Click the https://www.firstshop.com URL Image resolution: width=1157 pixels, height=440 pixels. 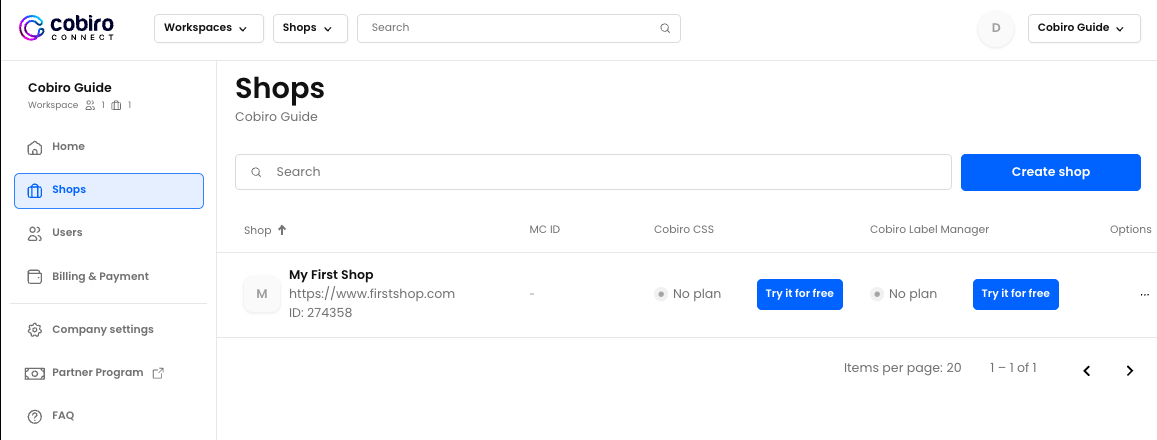point(372,294)
